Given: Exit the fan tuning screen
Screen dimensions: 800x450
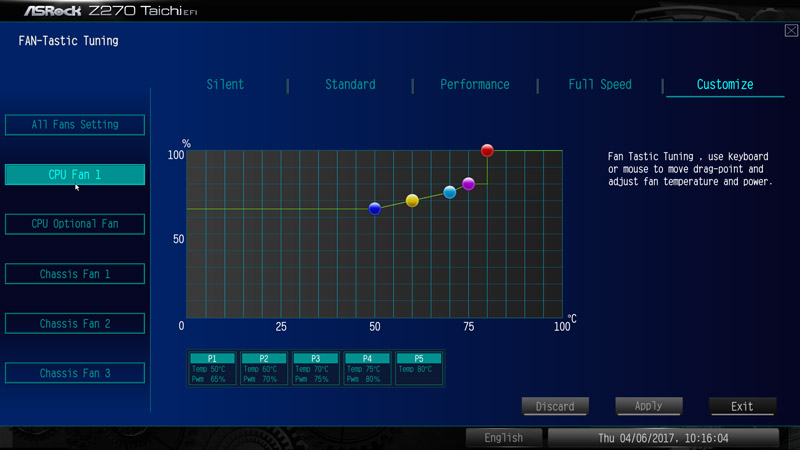Looking at the screenshot, I should (742, 406).
